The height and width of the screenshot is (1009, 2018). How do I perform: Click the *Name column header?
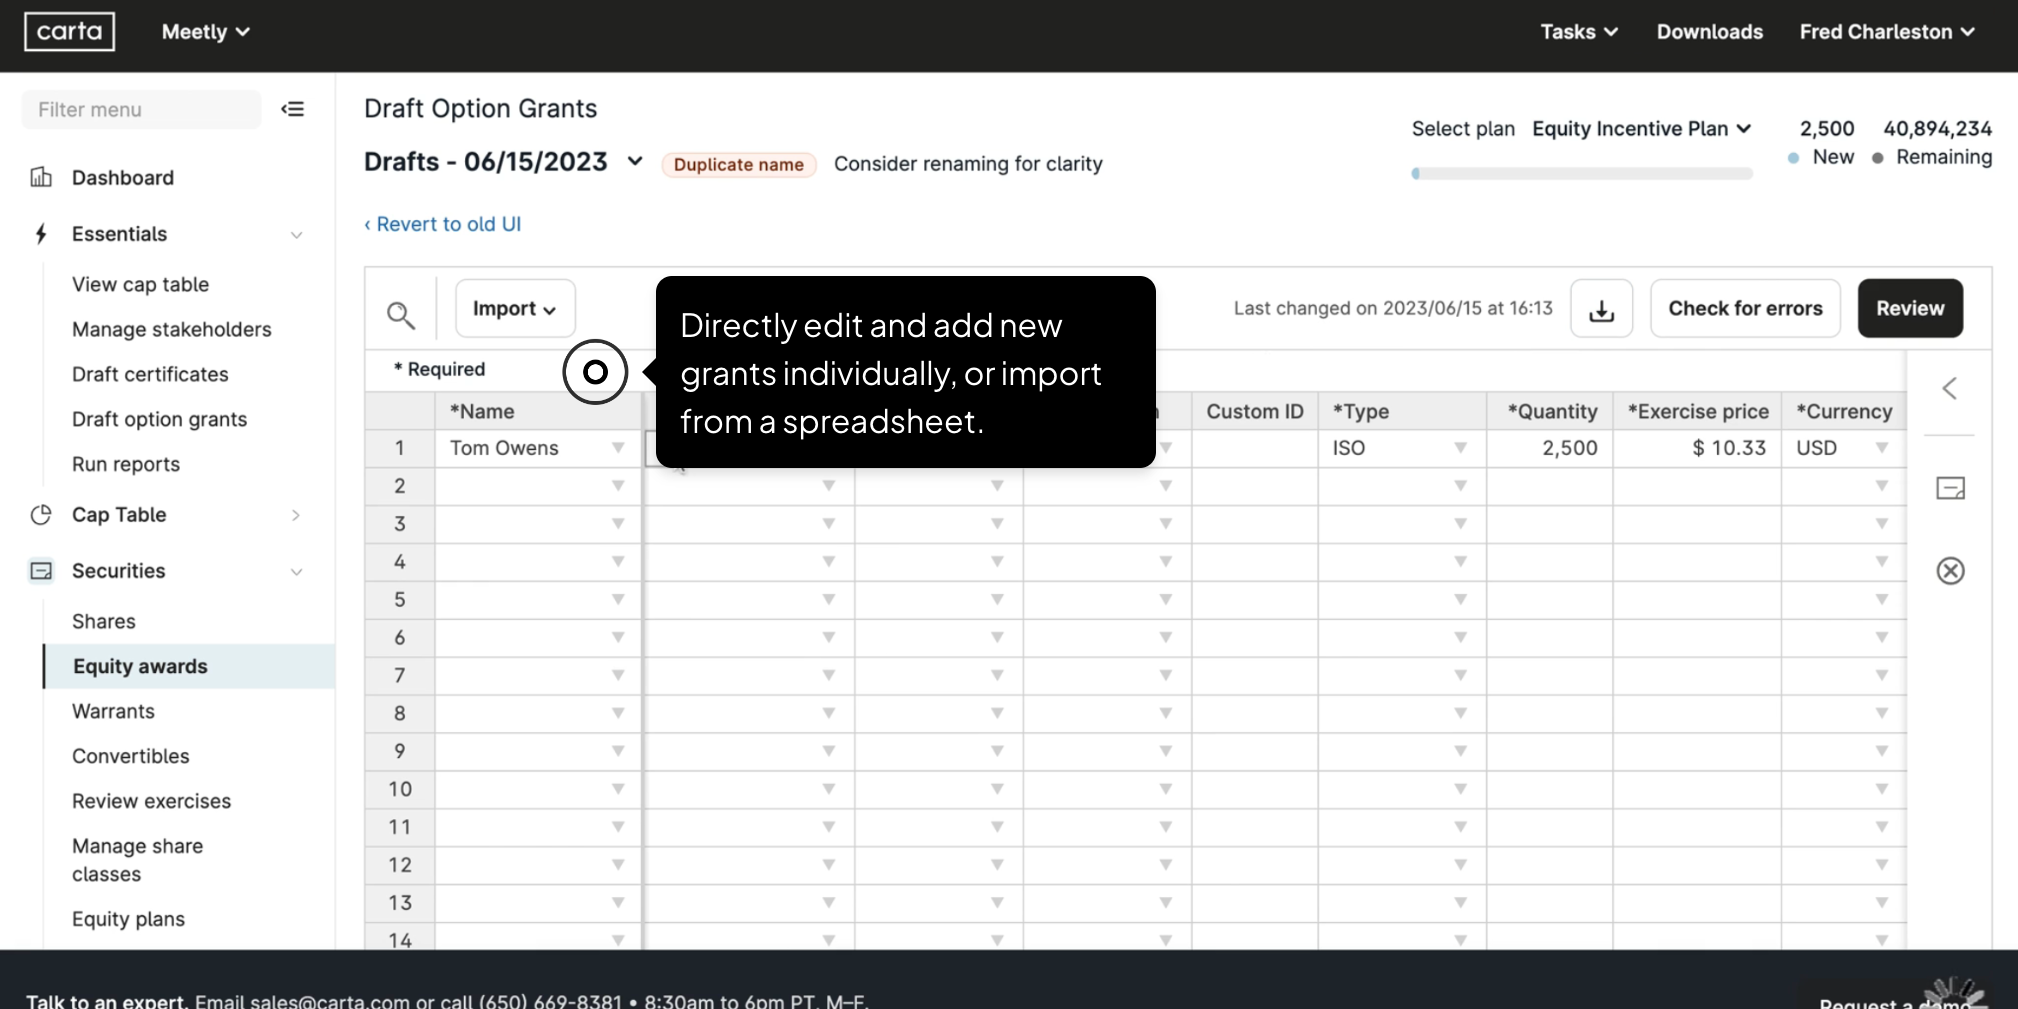tap(538, 411)
